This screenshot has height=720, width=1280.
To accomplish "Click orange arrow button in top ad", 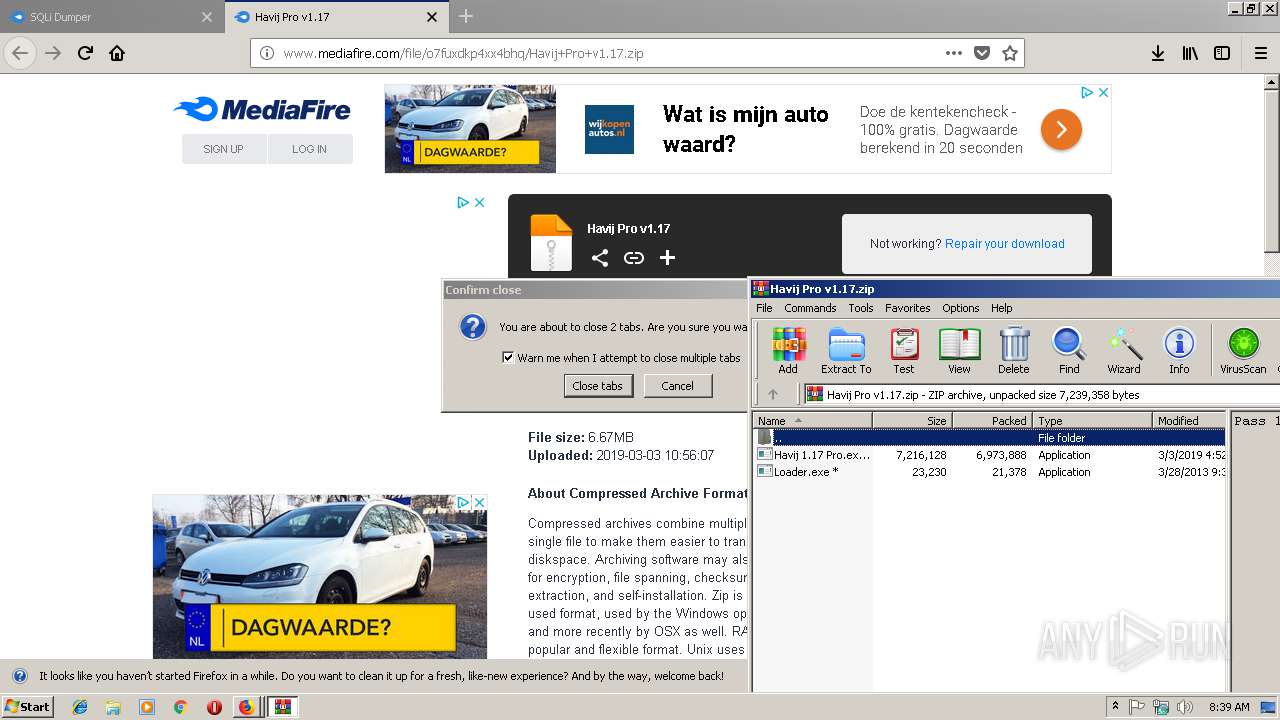I will 1061,129.
